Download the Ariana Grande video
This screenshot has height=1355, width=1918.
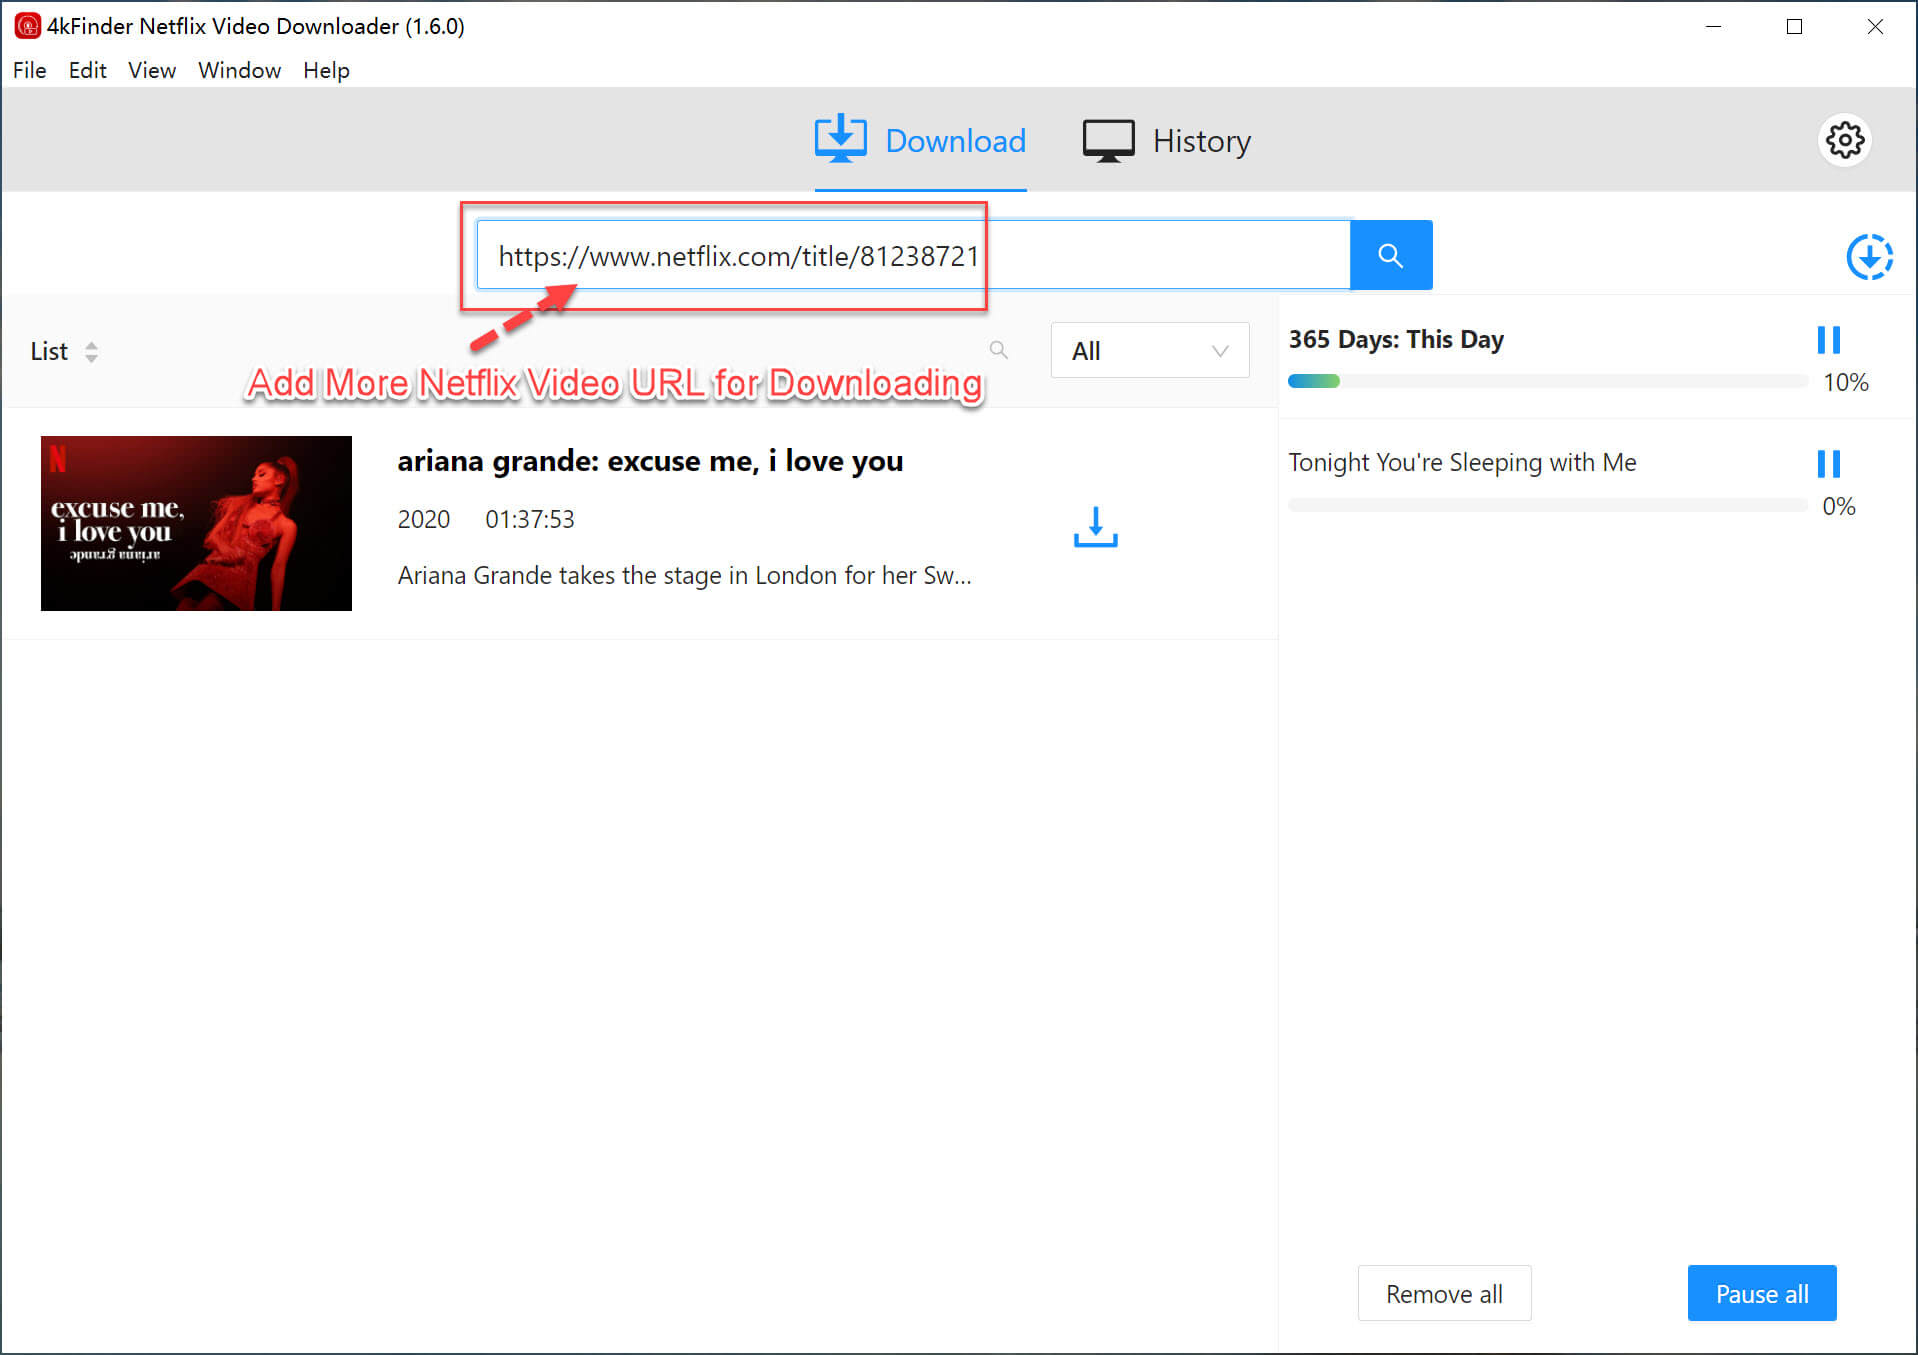[1095, 526]
